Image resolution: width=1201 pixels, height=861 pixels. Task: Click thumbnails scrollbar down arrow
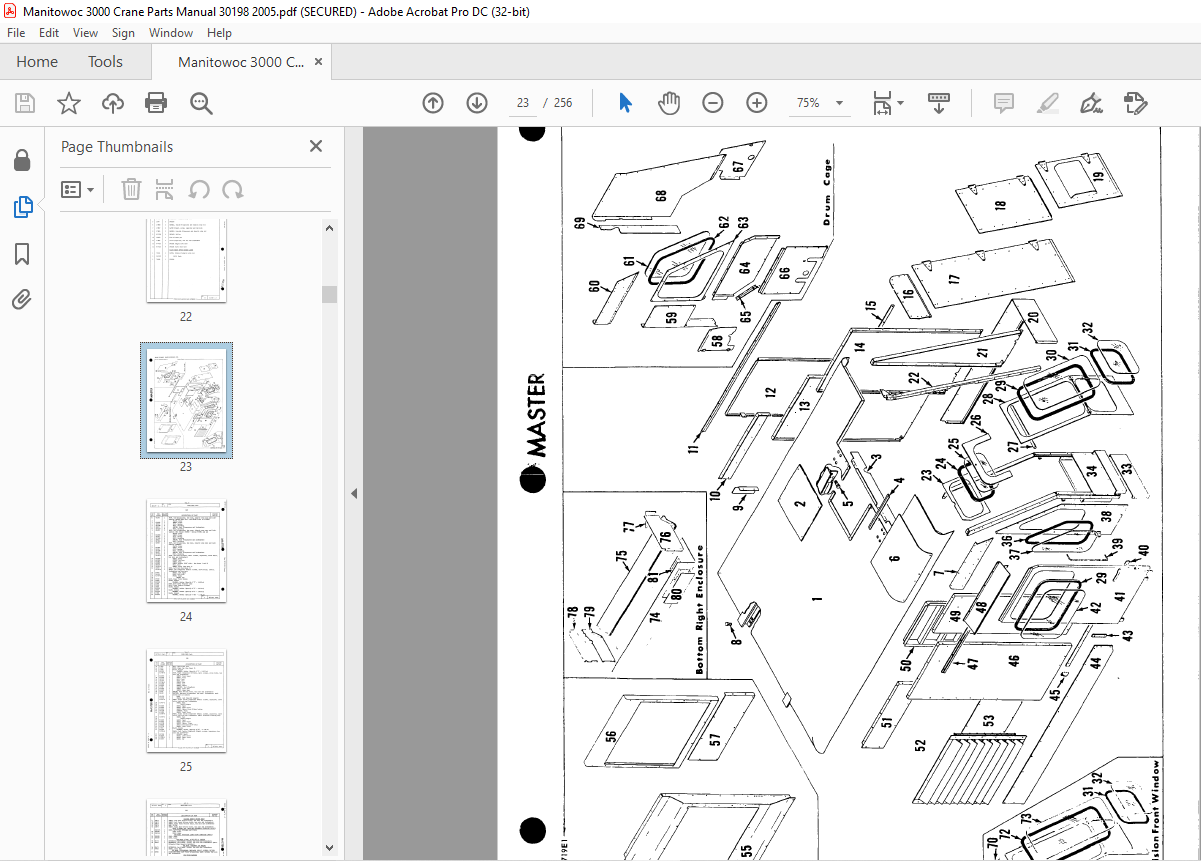pyautogui.click(x=329, y=849)
